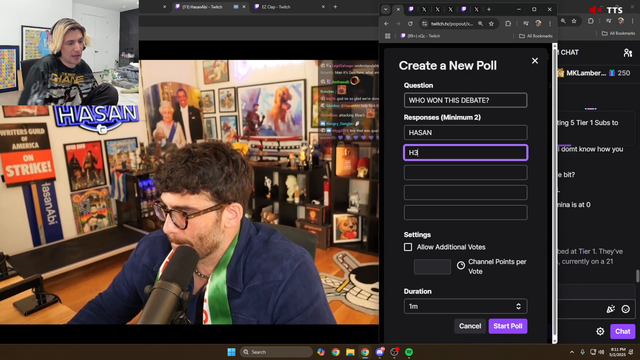Select the first response field containing HASAN

(x=465, y=133)
